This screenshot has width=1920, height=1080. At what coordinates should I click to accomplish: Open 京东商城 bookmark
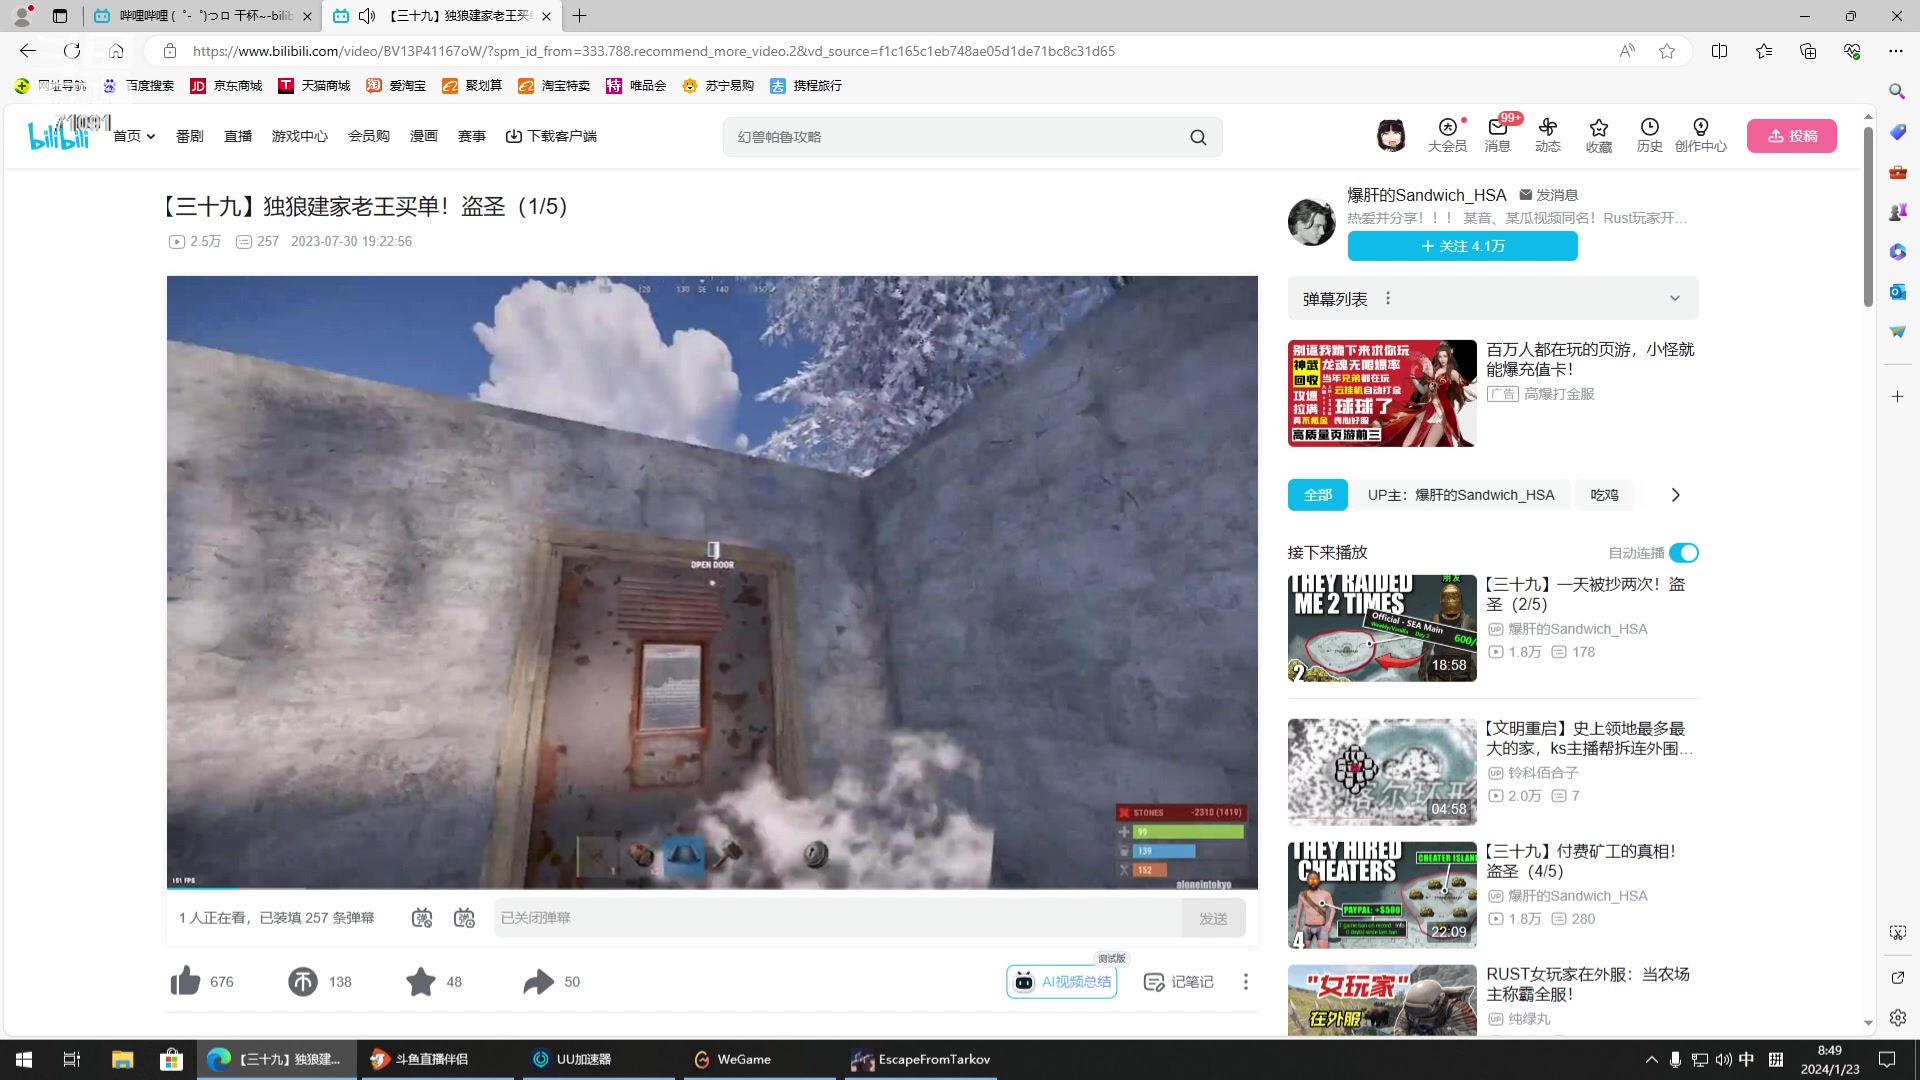click(226, 86)
